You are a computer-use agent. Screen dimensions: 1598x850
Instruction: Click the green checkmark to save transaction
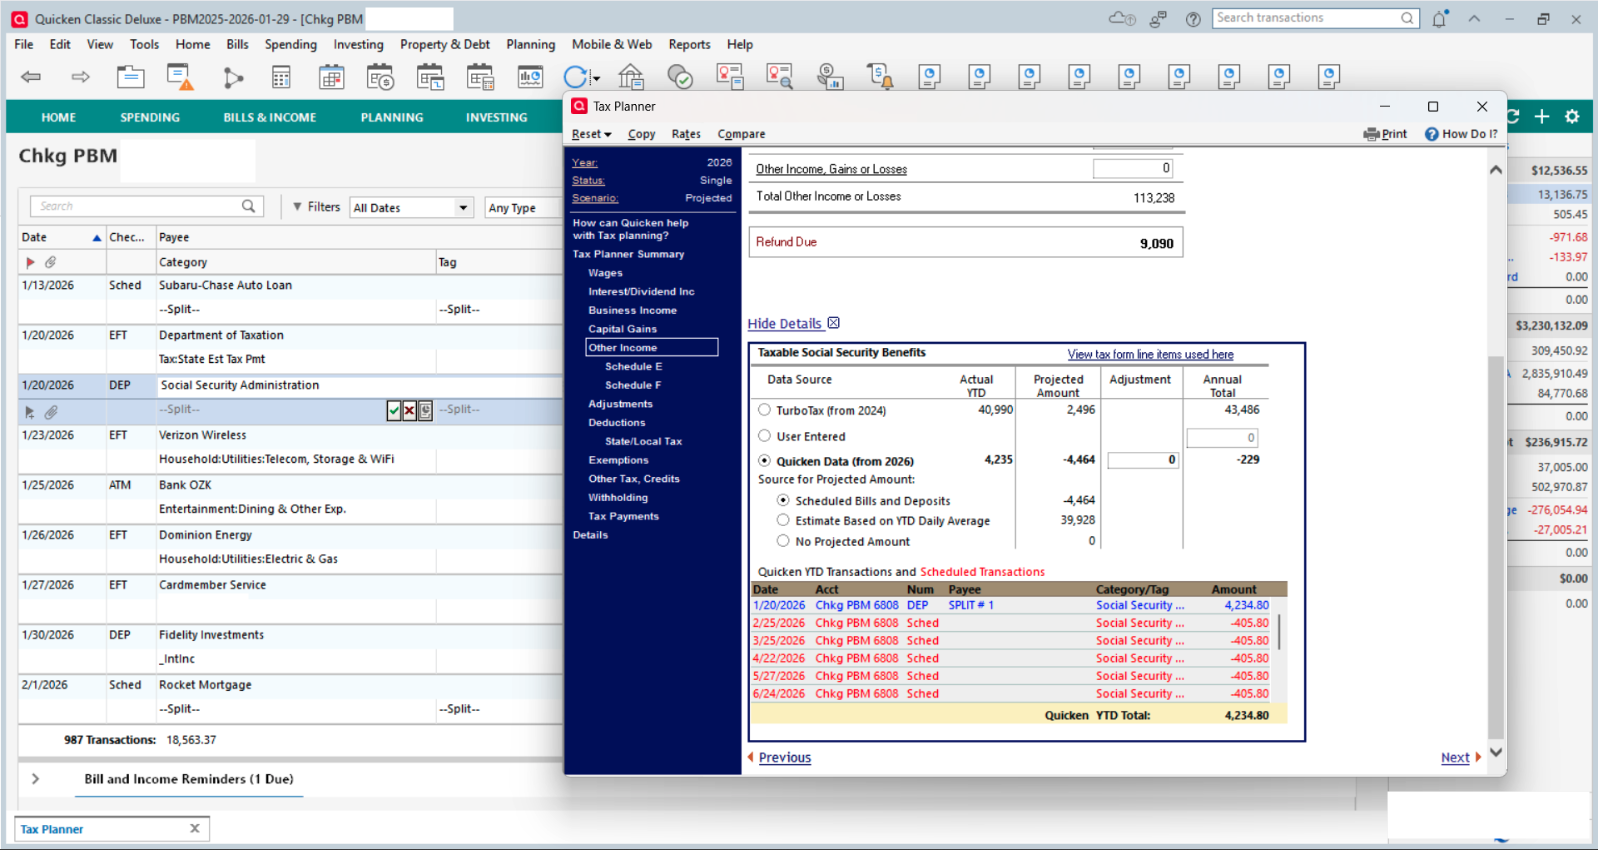tap(394, 410)
